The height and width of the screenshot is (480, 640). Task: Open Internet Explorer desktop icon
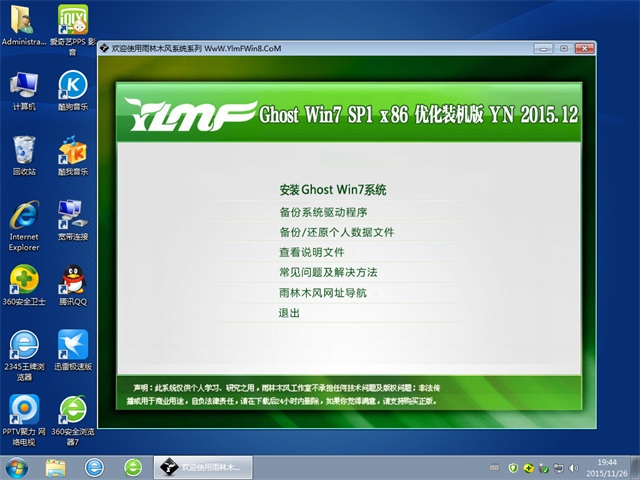tap(24, 226)
